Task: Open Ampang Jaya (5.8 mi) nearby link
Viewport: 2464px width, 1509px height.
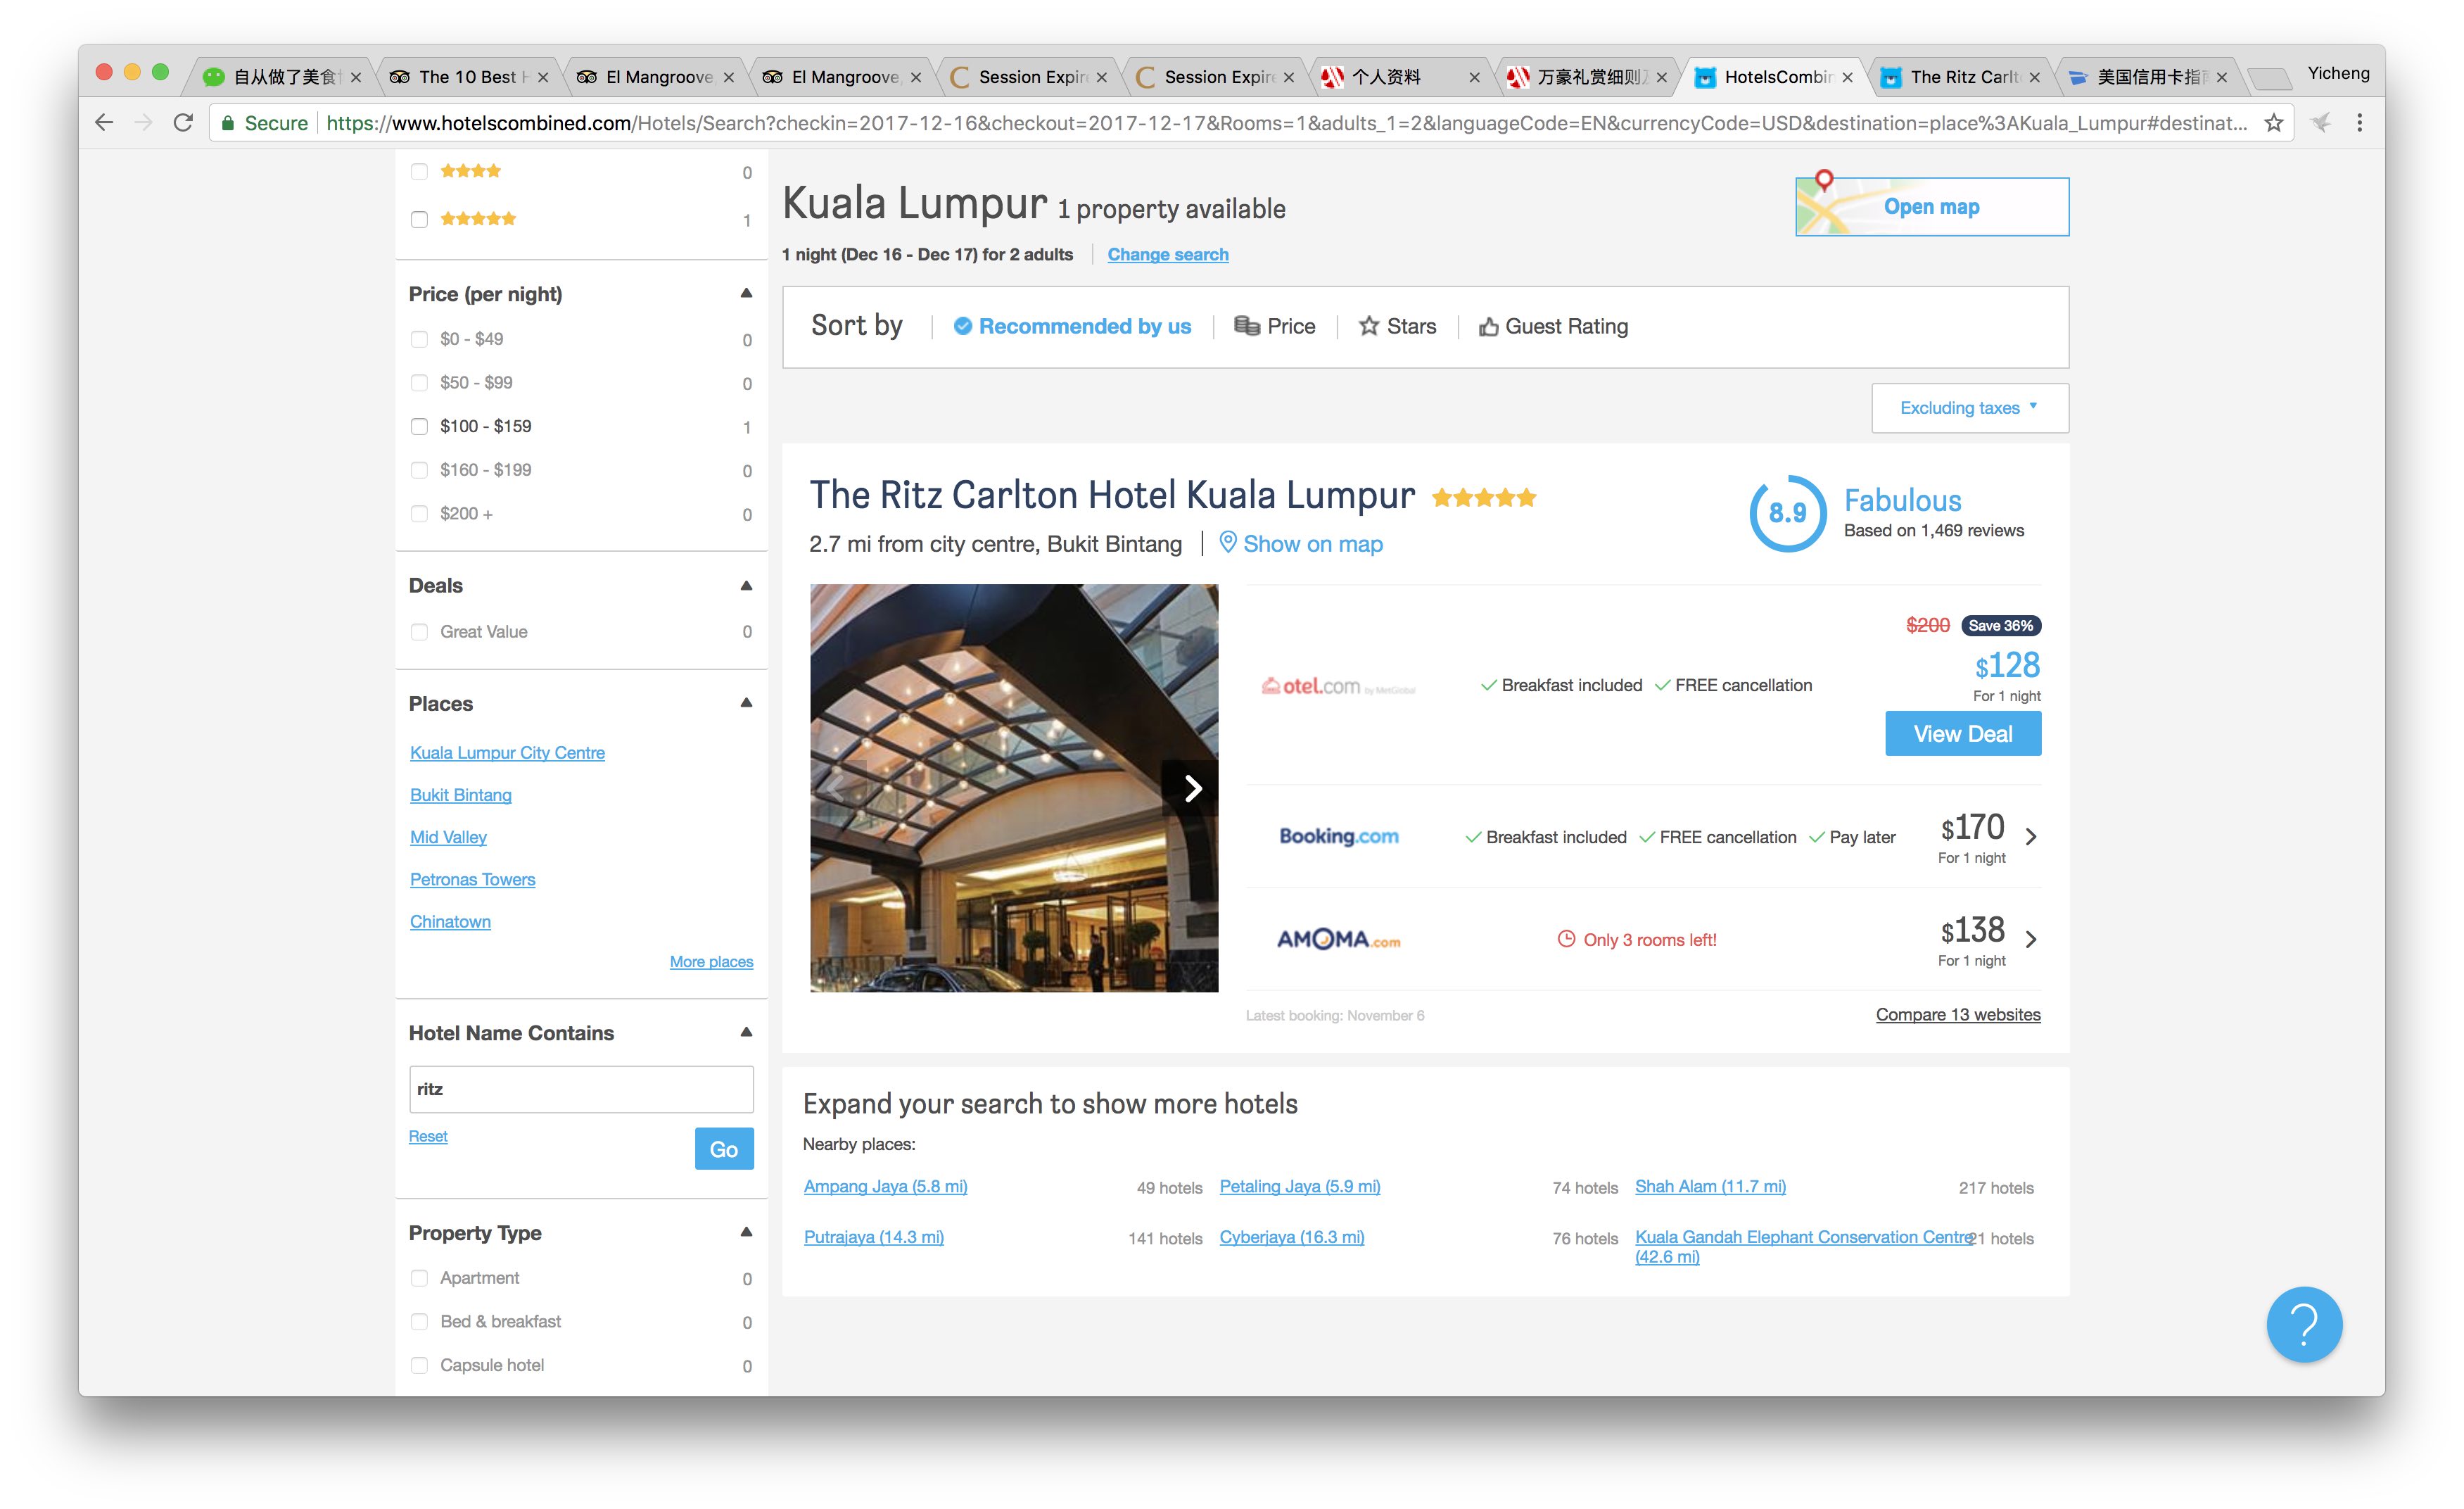Action: [885, 1186]
